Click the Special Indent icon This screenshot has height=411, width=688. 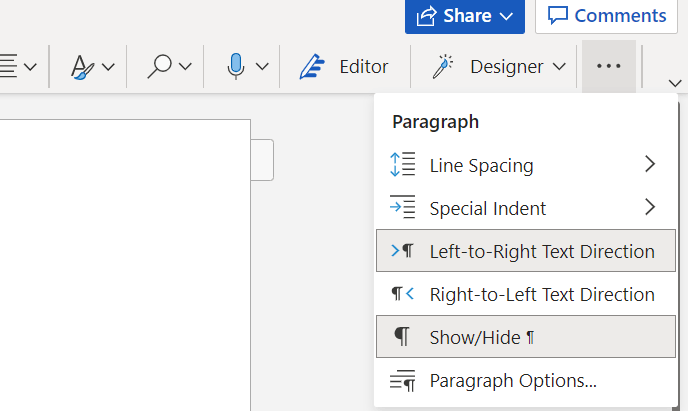[402, 208]
